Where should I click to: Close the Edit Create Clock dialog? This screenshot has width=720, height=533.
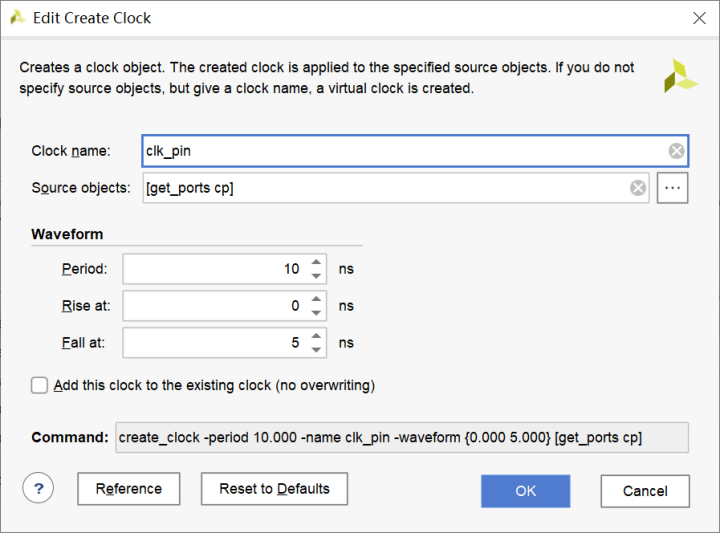point(699,18)
